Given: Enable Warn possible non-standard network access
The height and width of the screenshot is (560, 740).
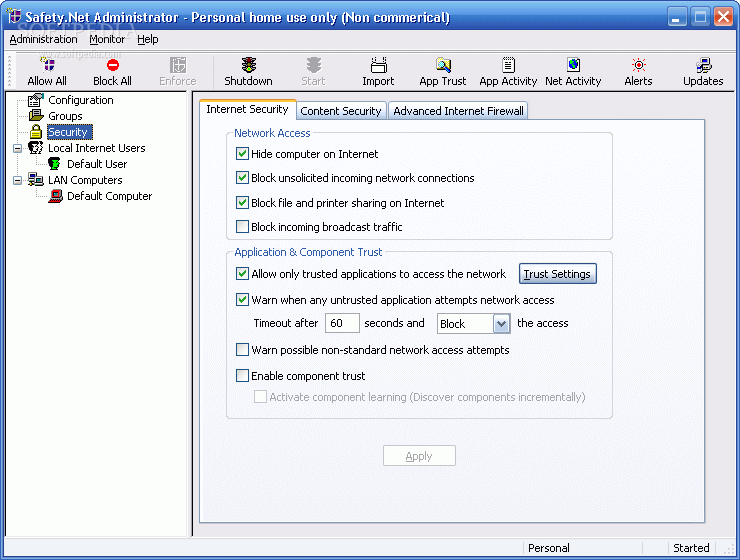Looking at the screenshot, I should 243,350.
